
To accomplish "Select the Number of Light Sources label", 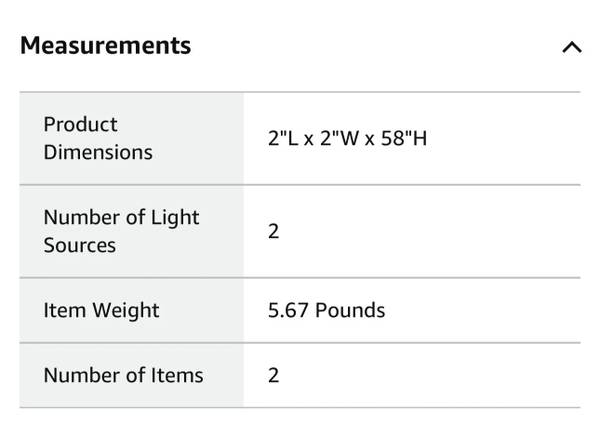I will click(121, 231).
